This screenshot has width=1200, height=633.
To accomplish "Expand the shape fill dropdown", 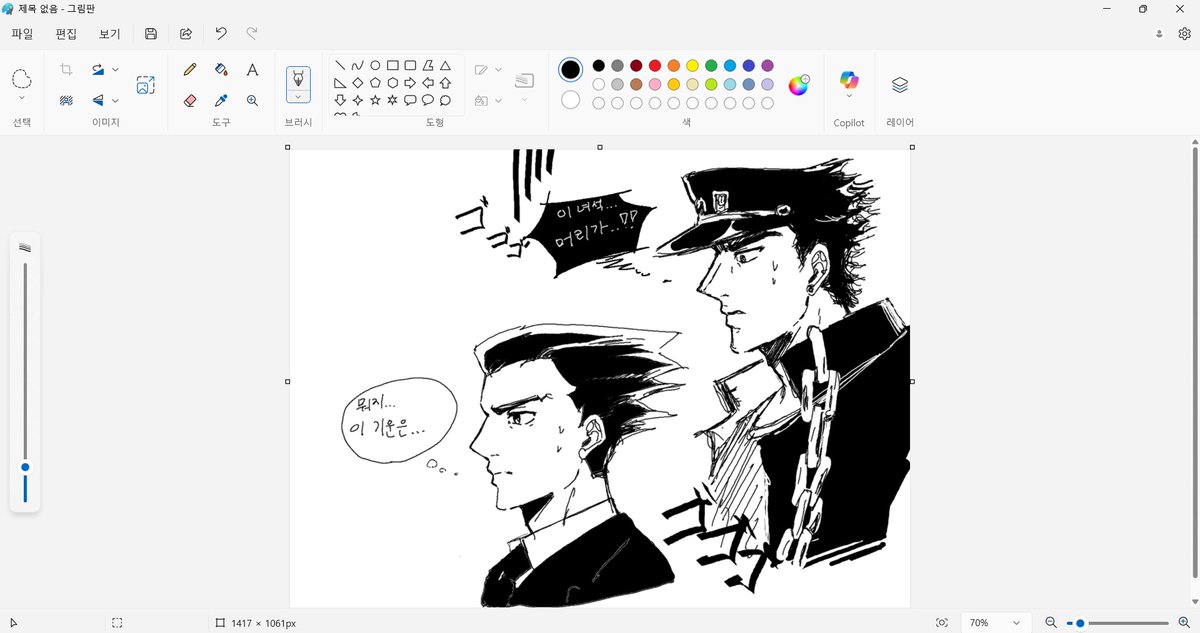I will click(x=498, y=100).
